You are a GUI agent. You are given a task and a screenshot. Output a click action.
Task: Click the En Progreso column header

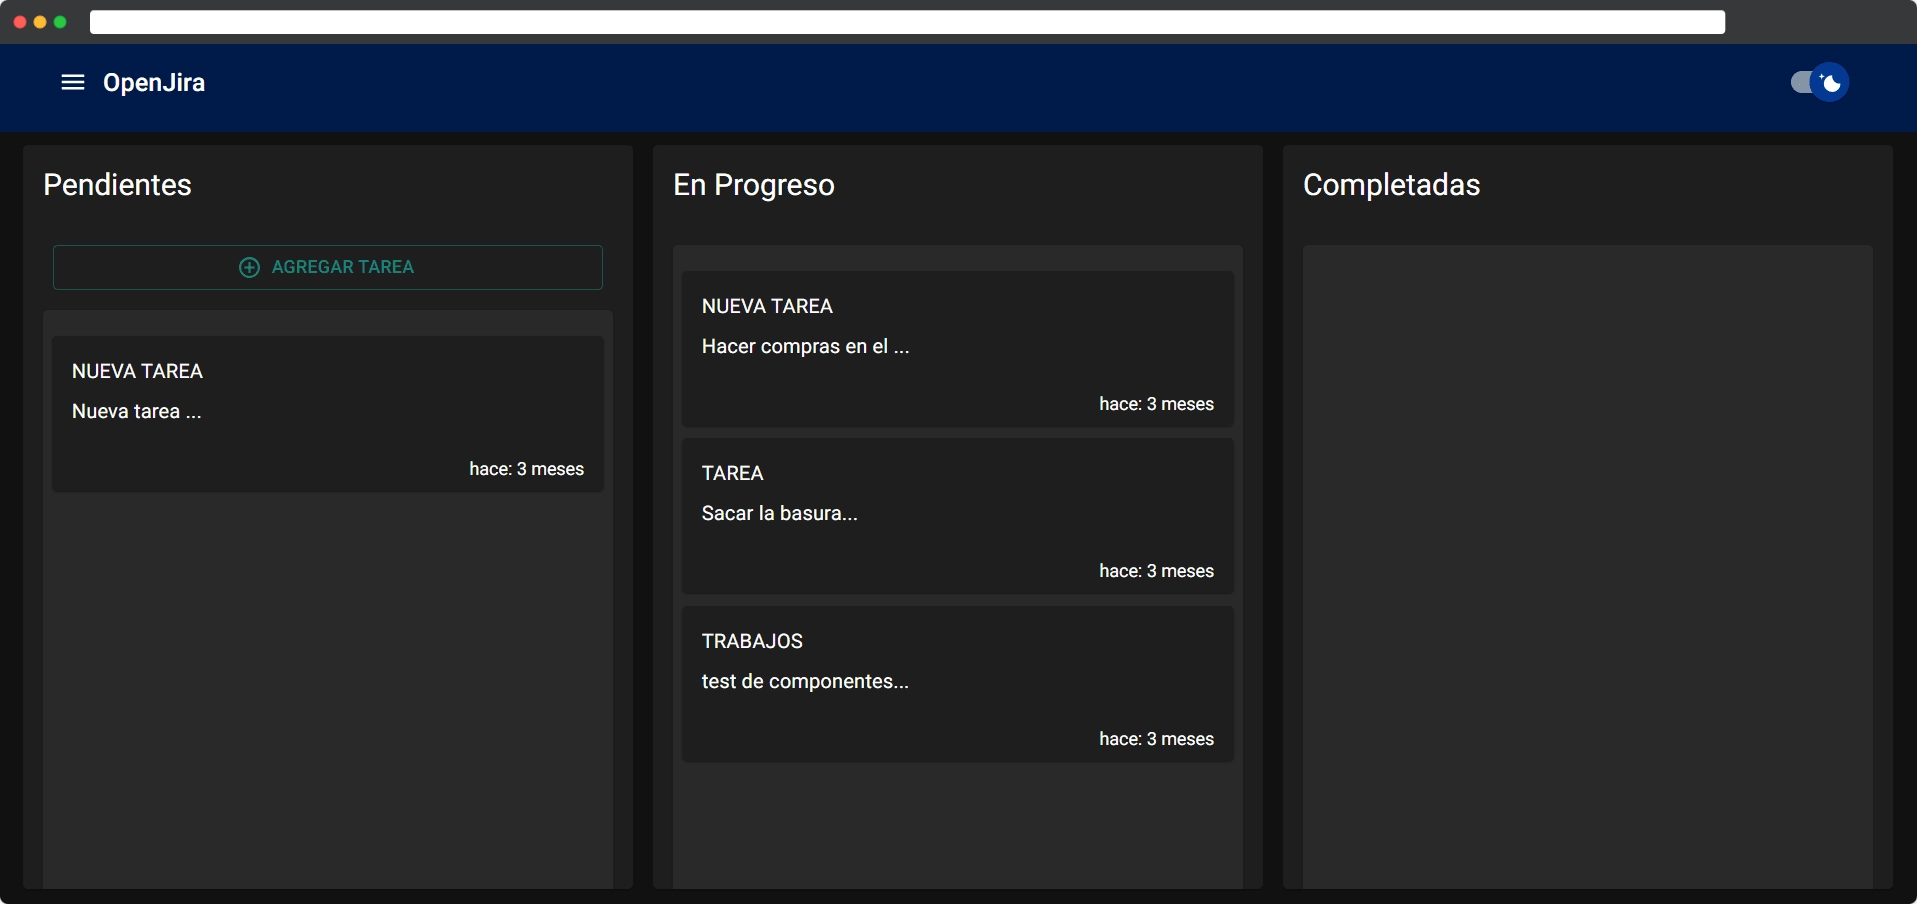754,185
